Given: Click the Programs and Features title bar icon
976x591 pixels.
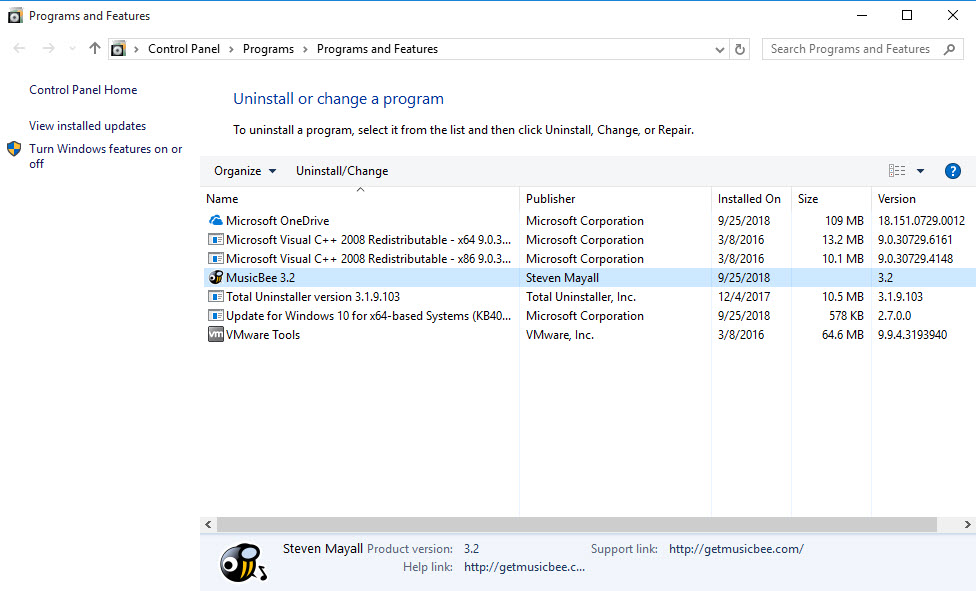Looking at the screenshot, I should tap(15, 16).
